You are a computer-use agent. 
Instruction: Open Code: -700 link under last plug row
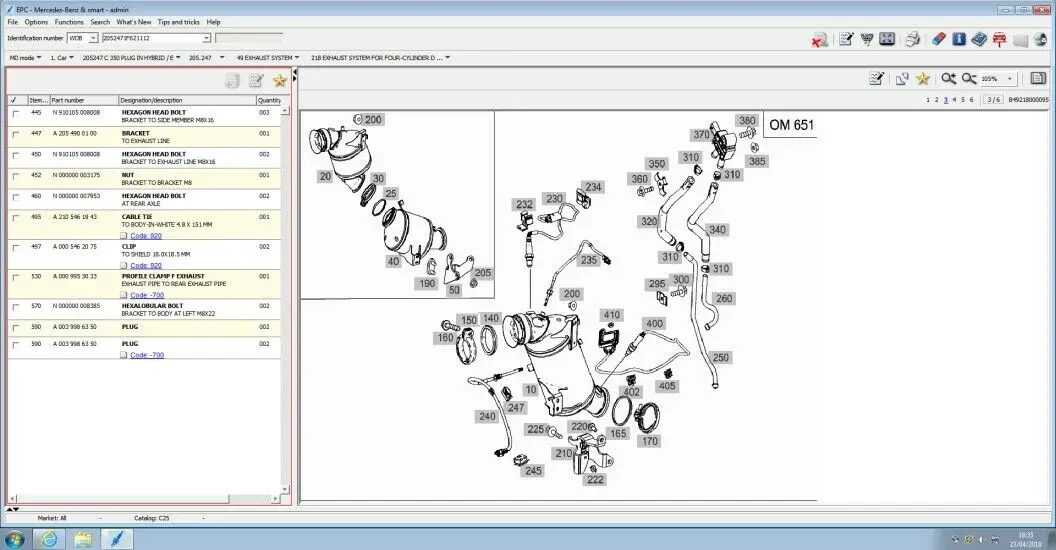pyautogui.click(x=147, y=355)
